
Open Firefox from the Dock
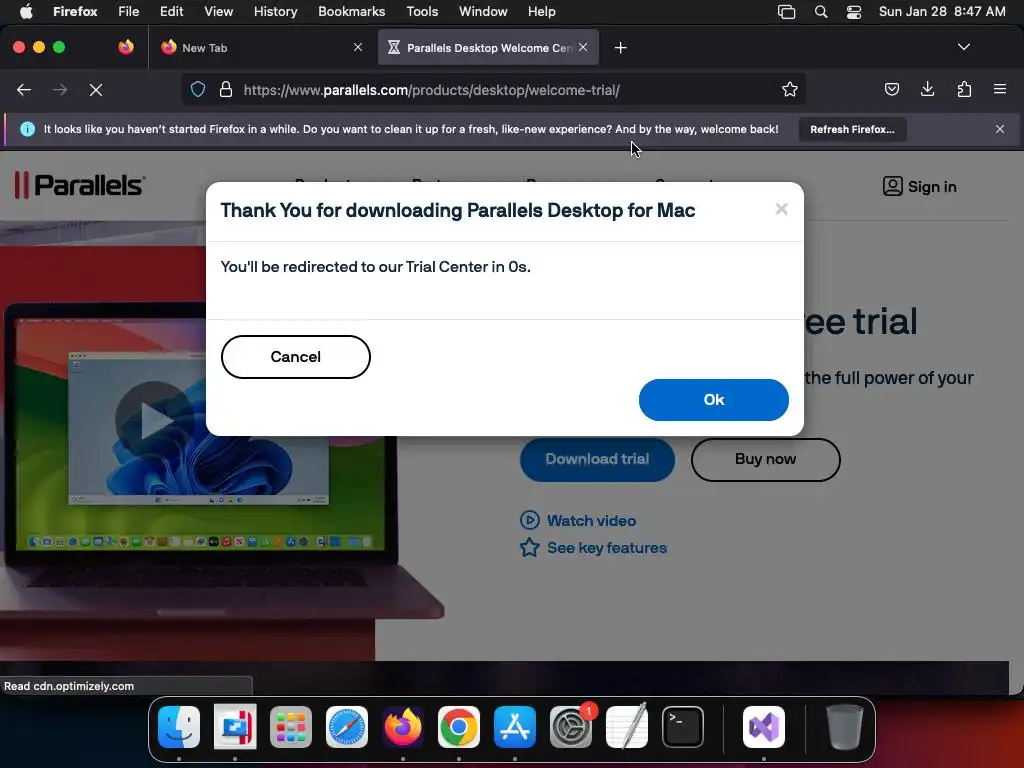pyautogui.click(x=403, y=727)
